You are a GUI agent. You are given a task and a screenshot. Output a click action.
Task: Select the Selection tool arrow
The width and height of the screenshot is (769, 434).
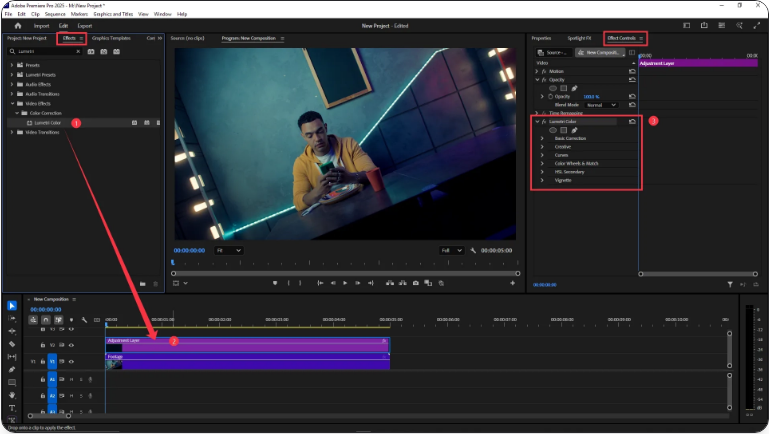coord(12,305)
